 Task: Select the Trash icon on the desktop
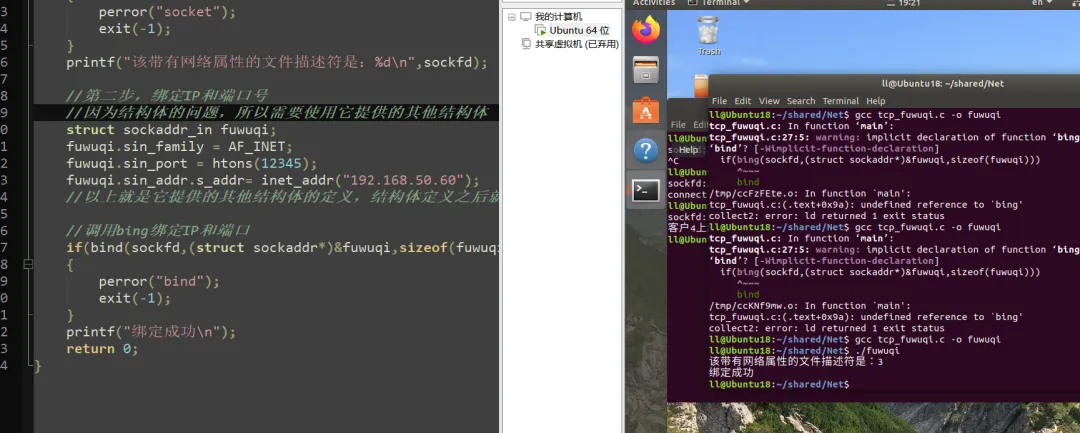coord(708,30)
